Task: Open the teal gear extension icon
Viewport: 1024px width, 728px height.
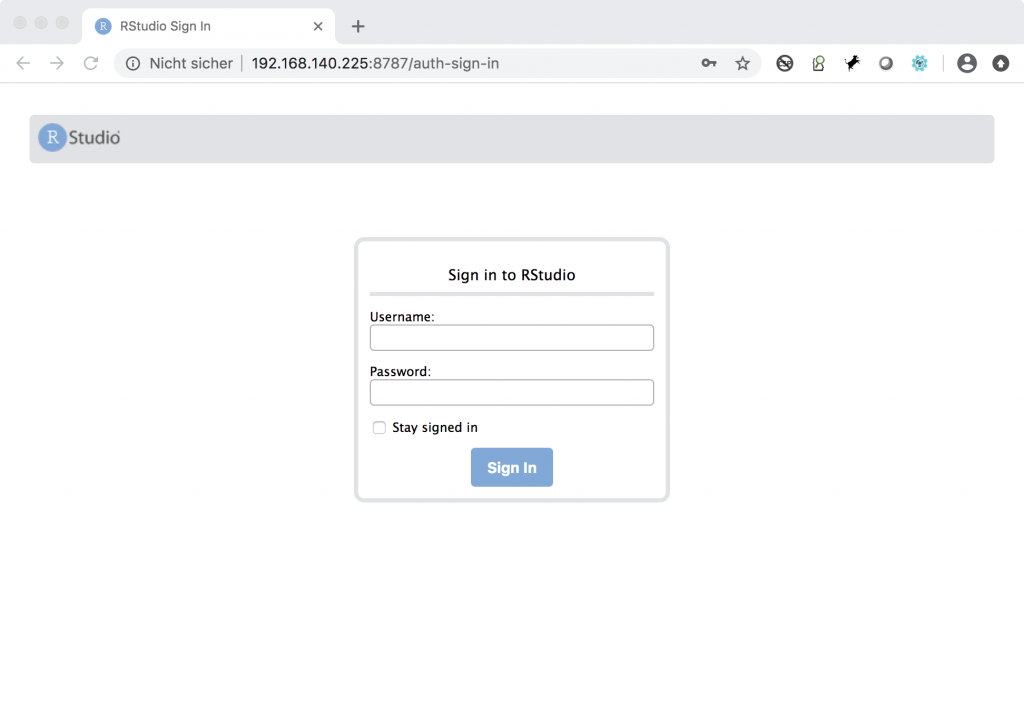Action: tap(920, 63)
